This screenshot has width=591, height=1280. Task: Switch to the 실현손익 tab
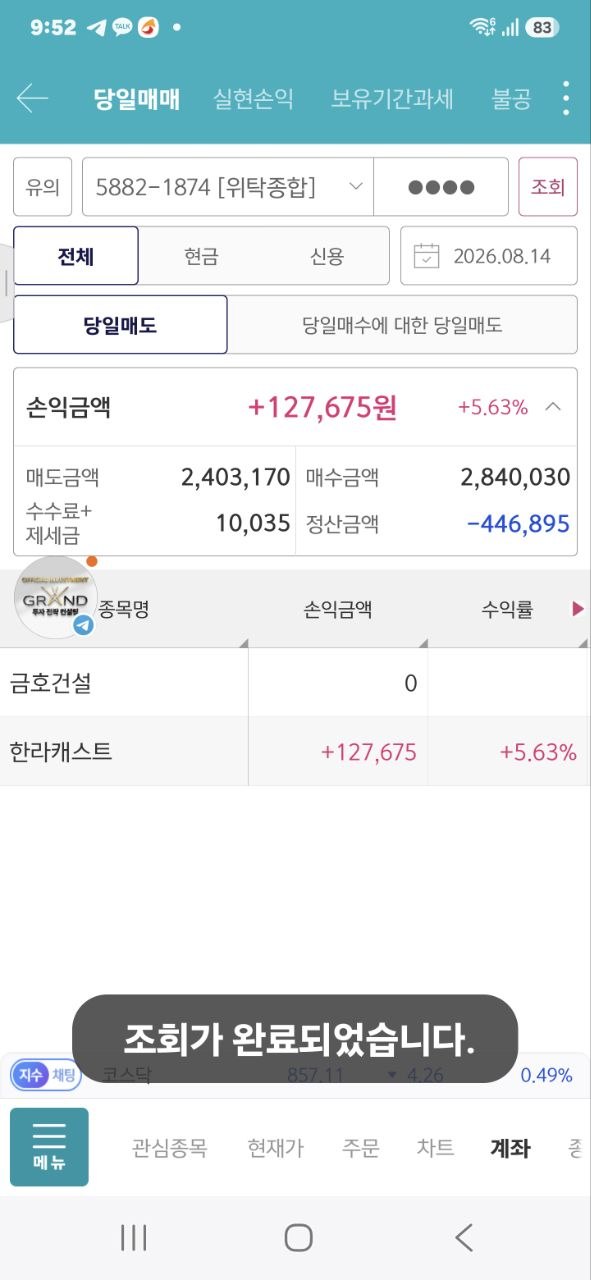[x=253, y=99]
